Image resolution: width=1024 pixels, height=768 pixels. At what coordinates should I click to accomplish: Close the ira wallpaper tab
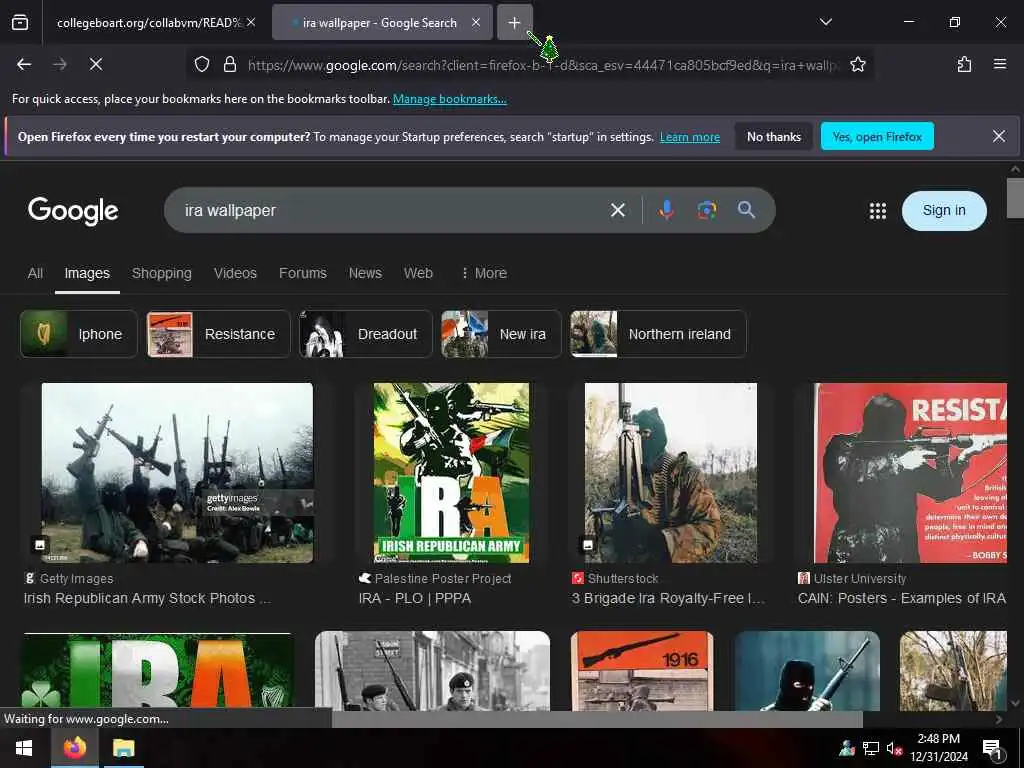476,22
